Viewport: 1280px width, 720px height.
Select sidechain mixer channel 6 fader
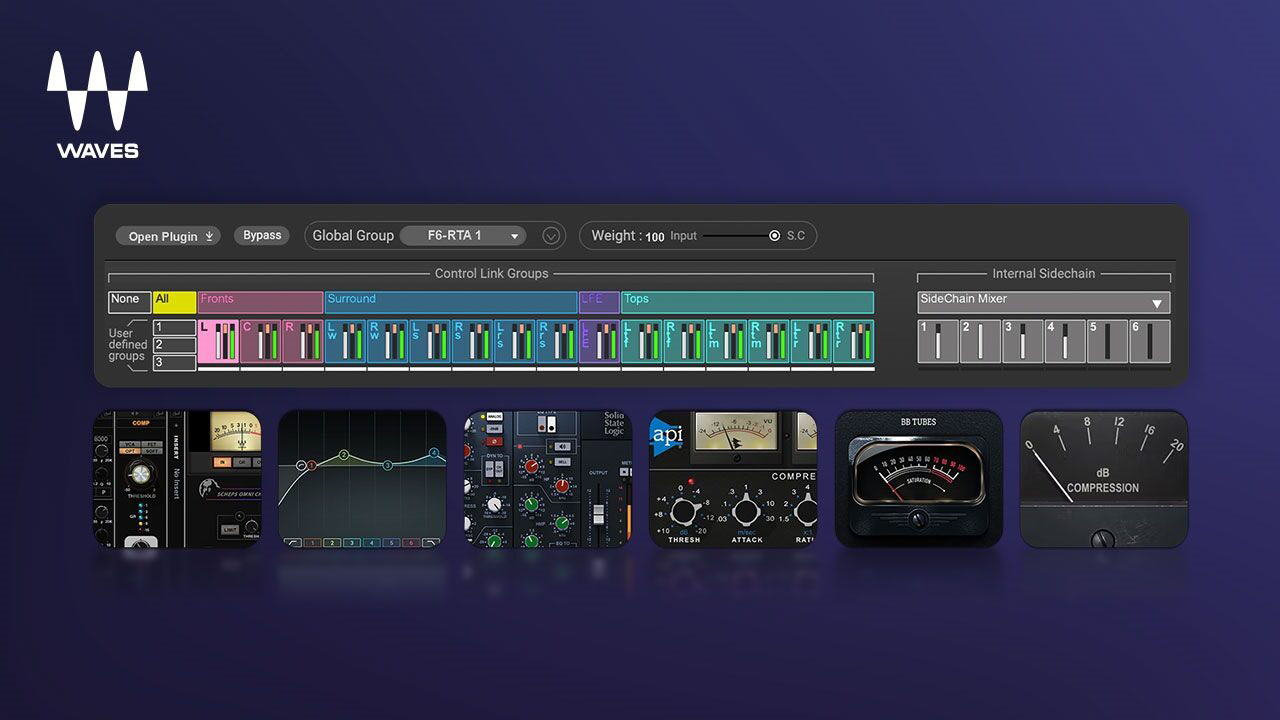pos(1149,341)
